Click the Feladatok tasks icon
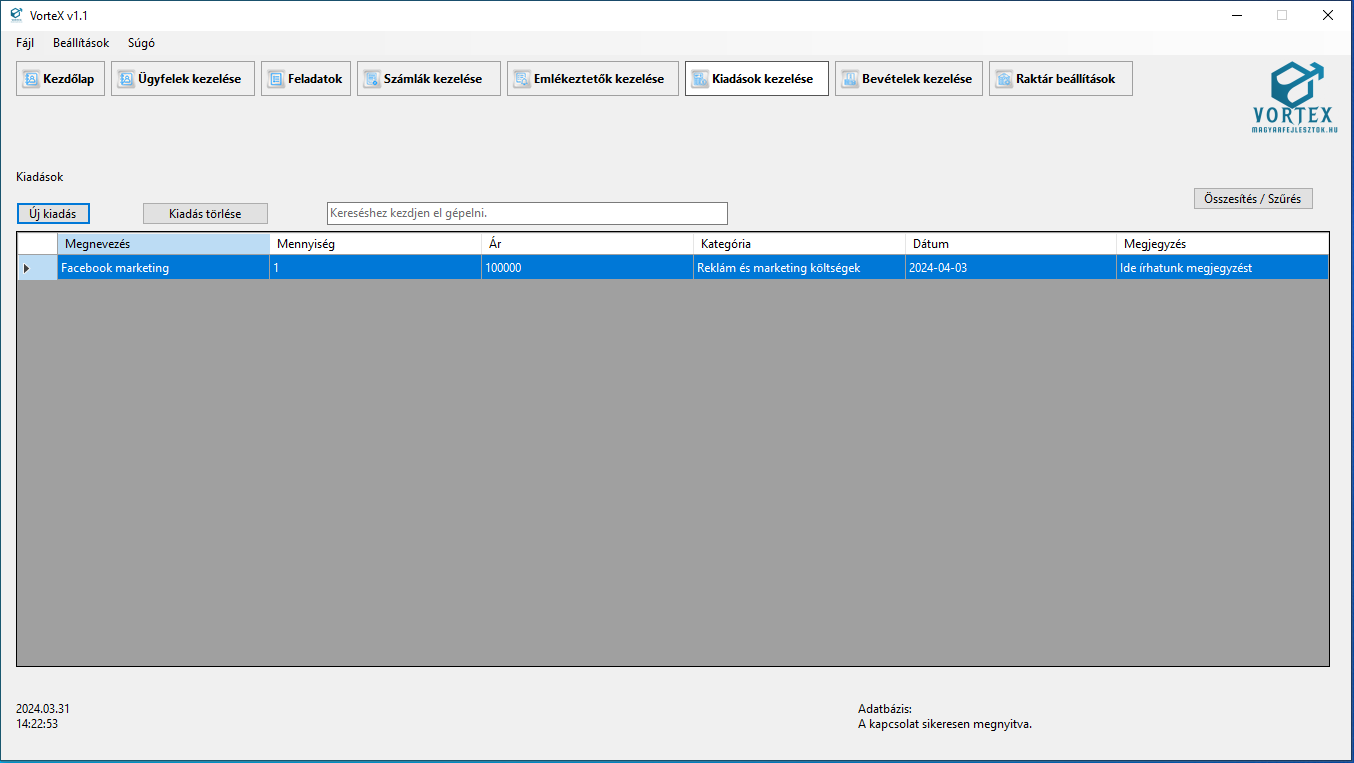 click(x=276, y=79)
